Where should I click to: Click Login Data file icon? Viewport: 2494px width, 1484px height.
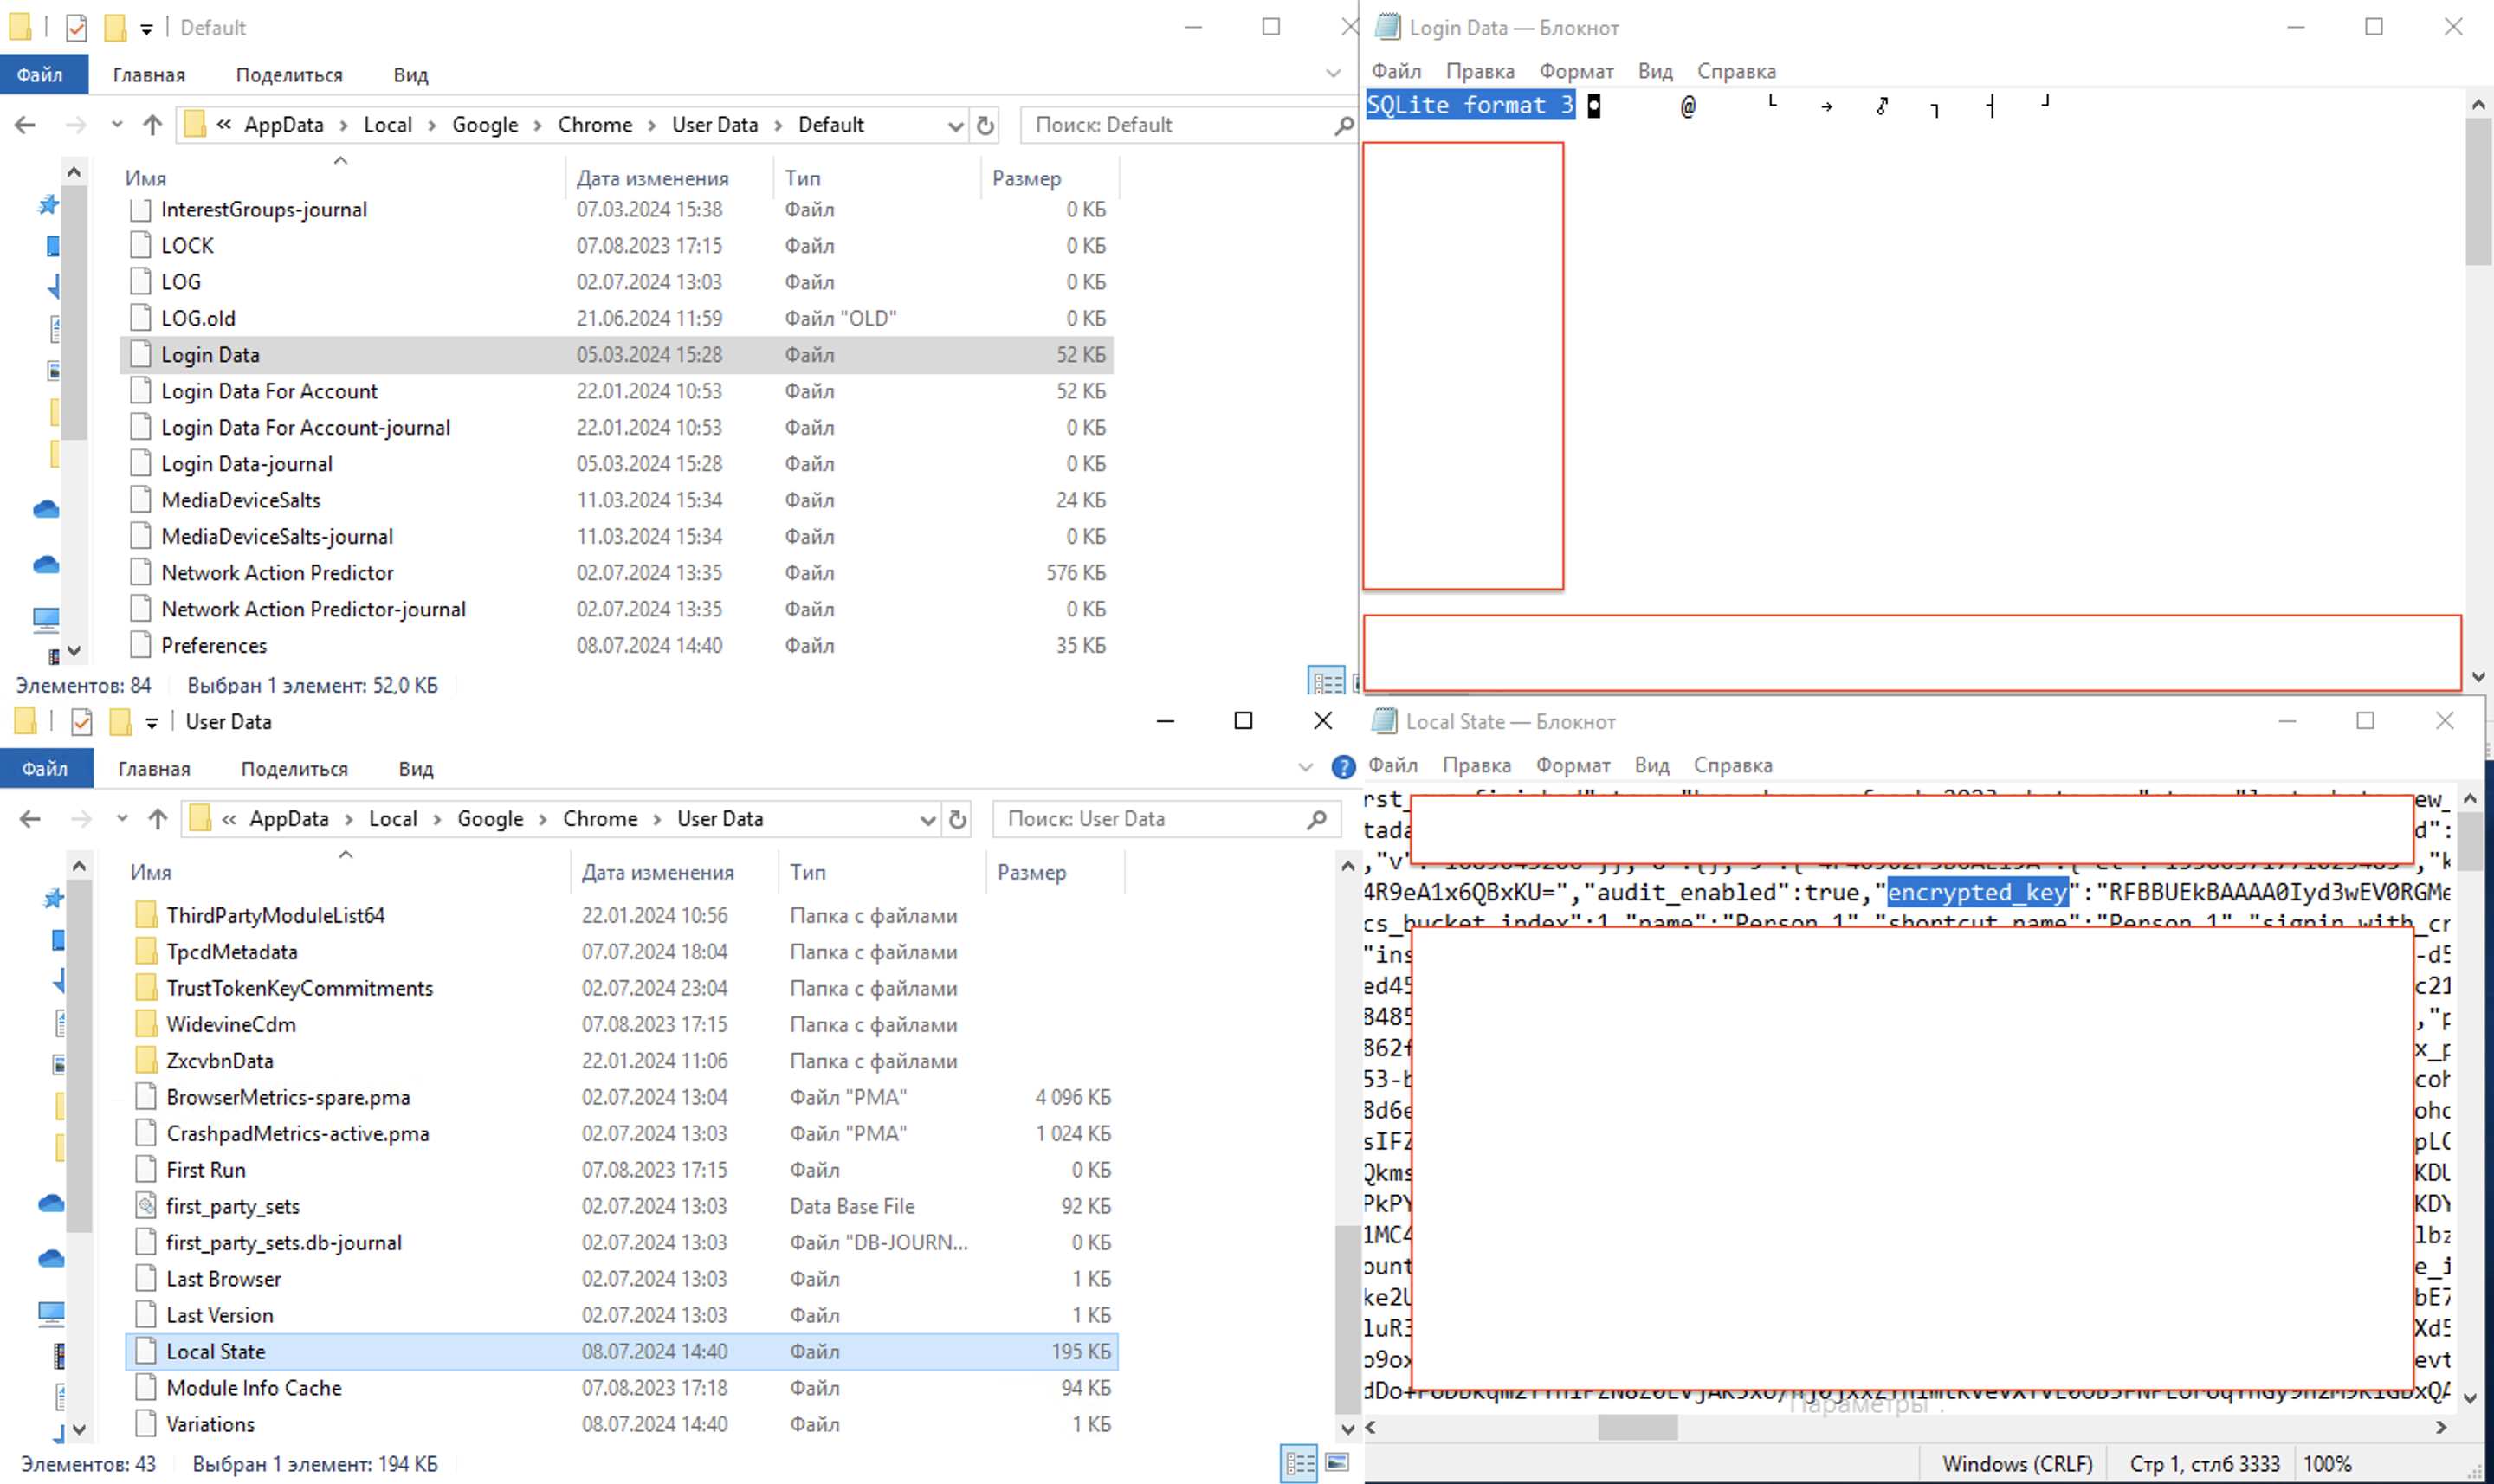141,354
